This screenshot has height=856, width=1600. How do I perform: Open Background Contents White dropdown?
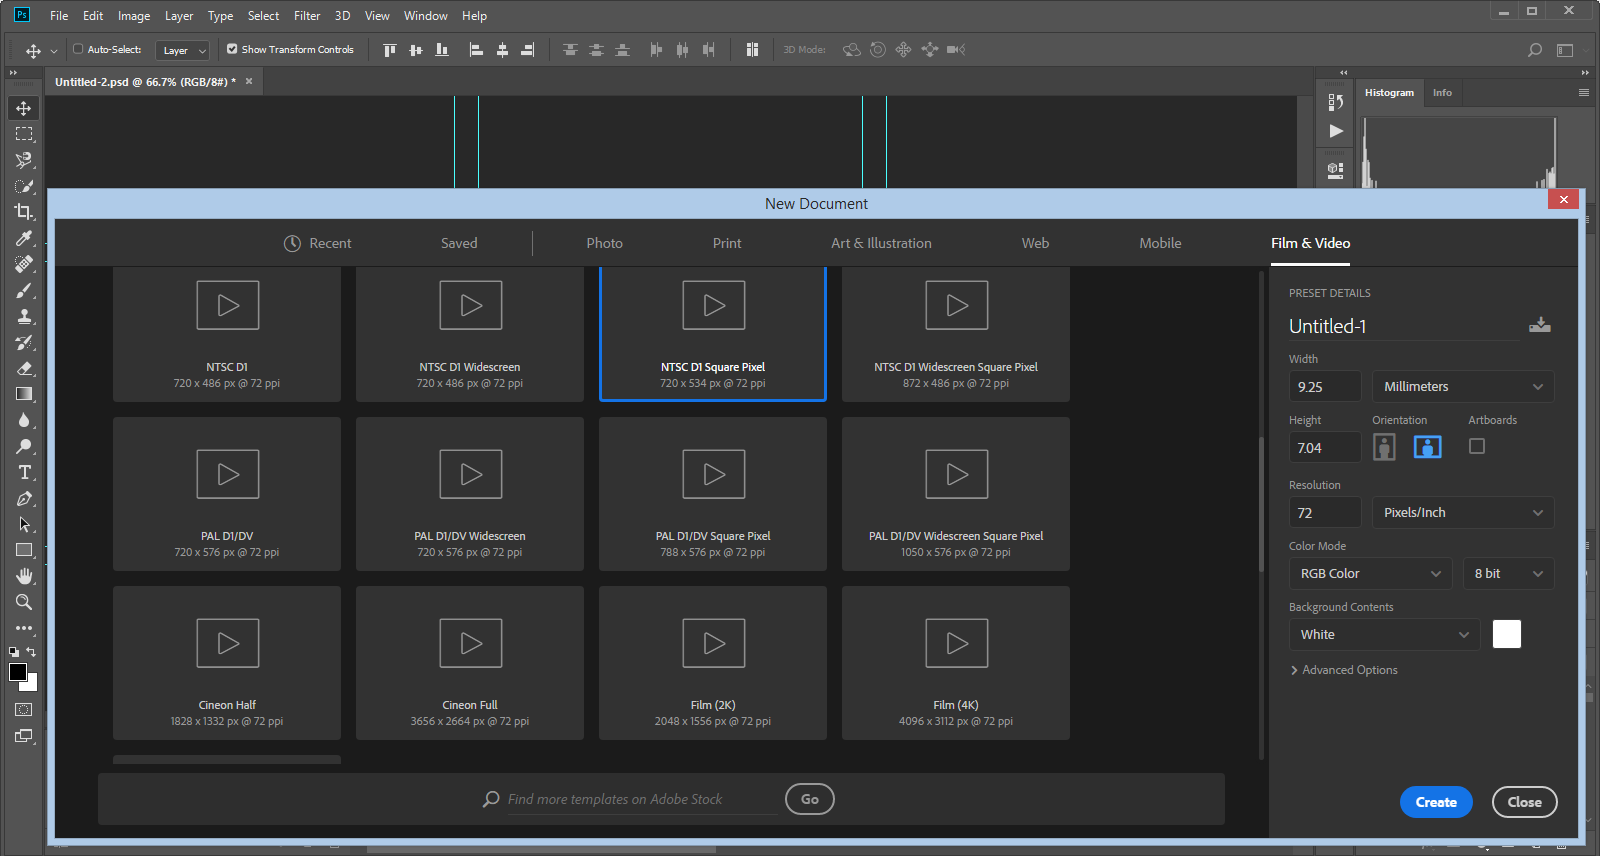pyautogui.click(x=1385, y=634)
